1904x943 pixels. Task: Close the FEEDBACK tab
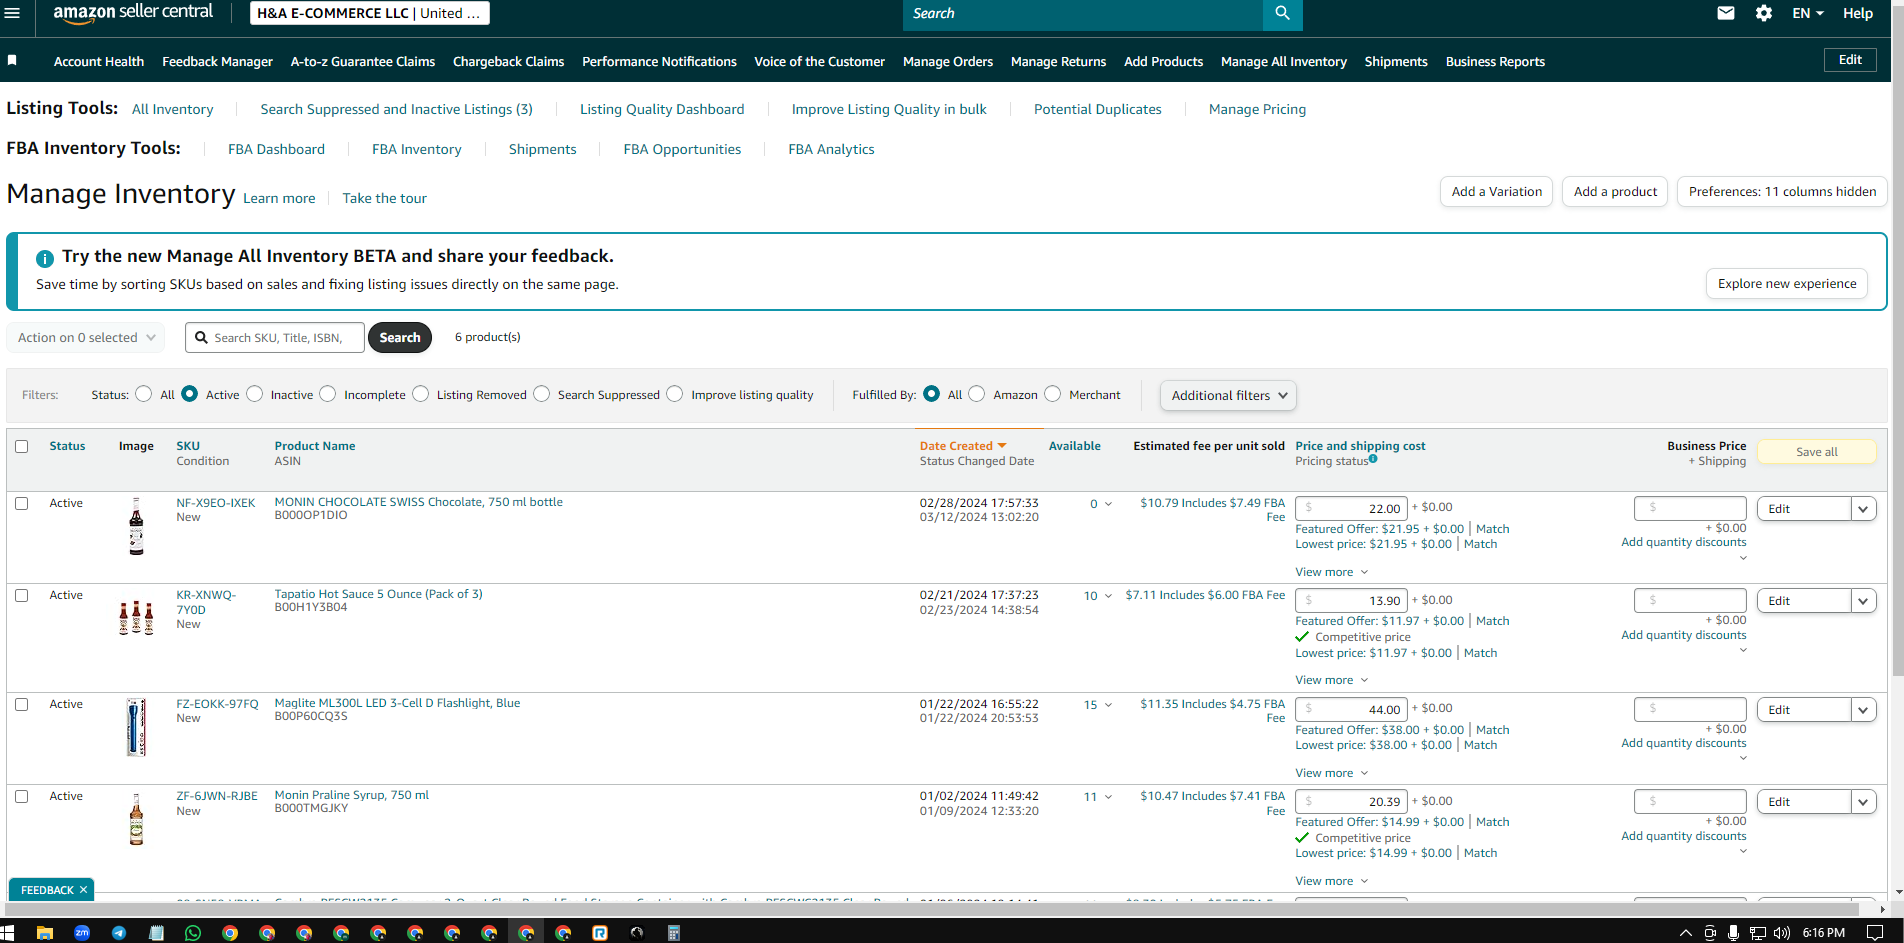tap(83, 890)
